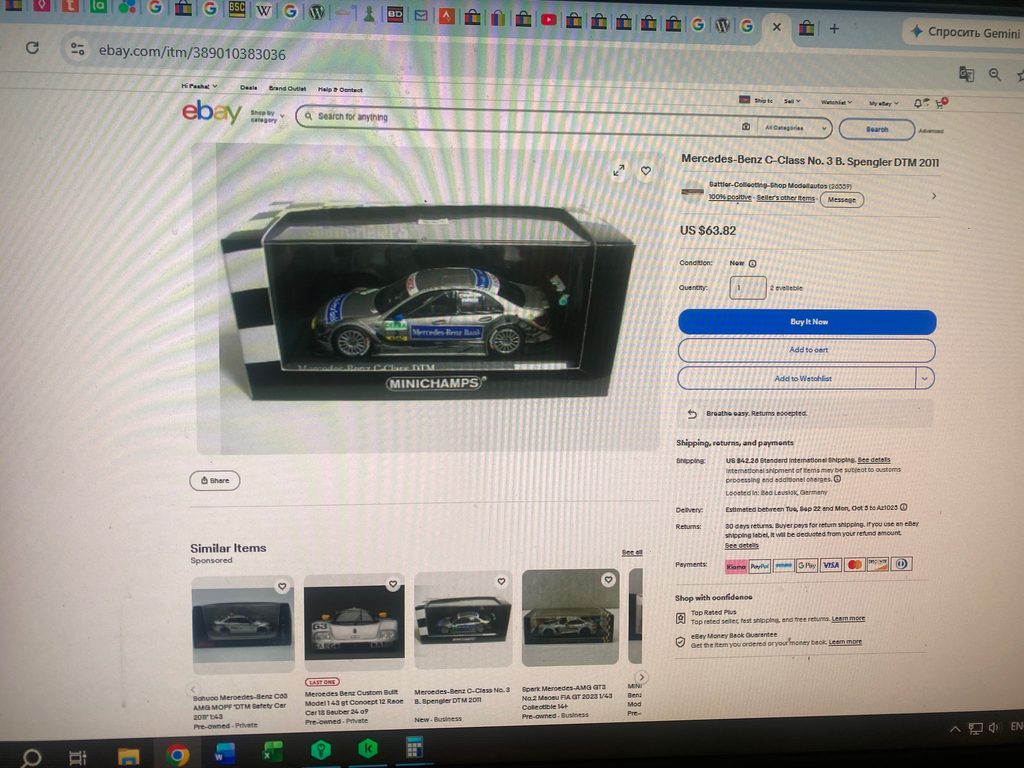Add main item to watchlist via heart icon
The width and height of the screenshot is (1024, 768).
click(x=646, y=170)
